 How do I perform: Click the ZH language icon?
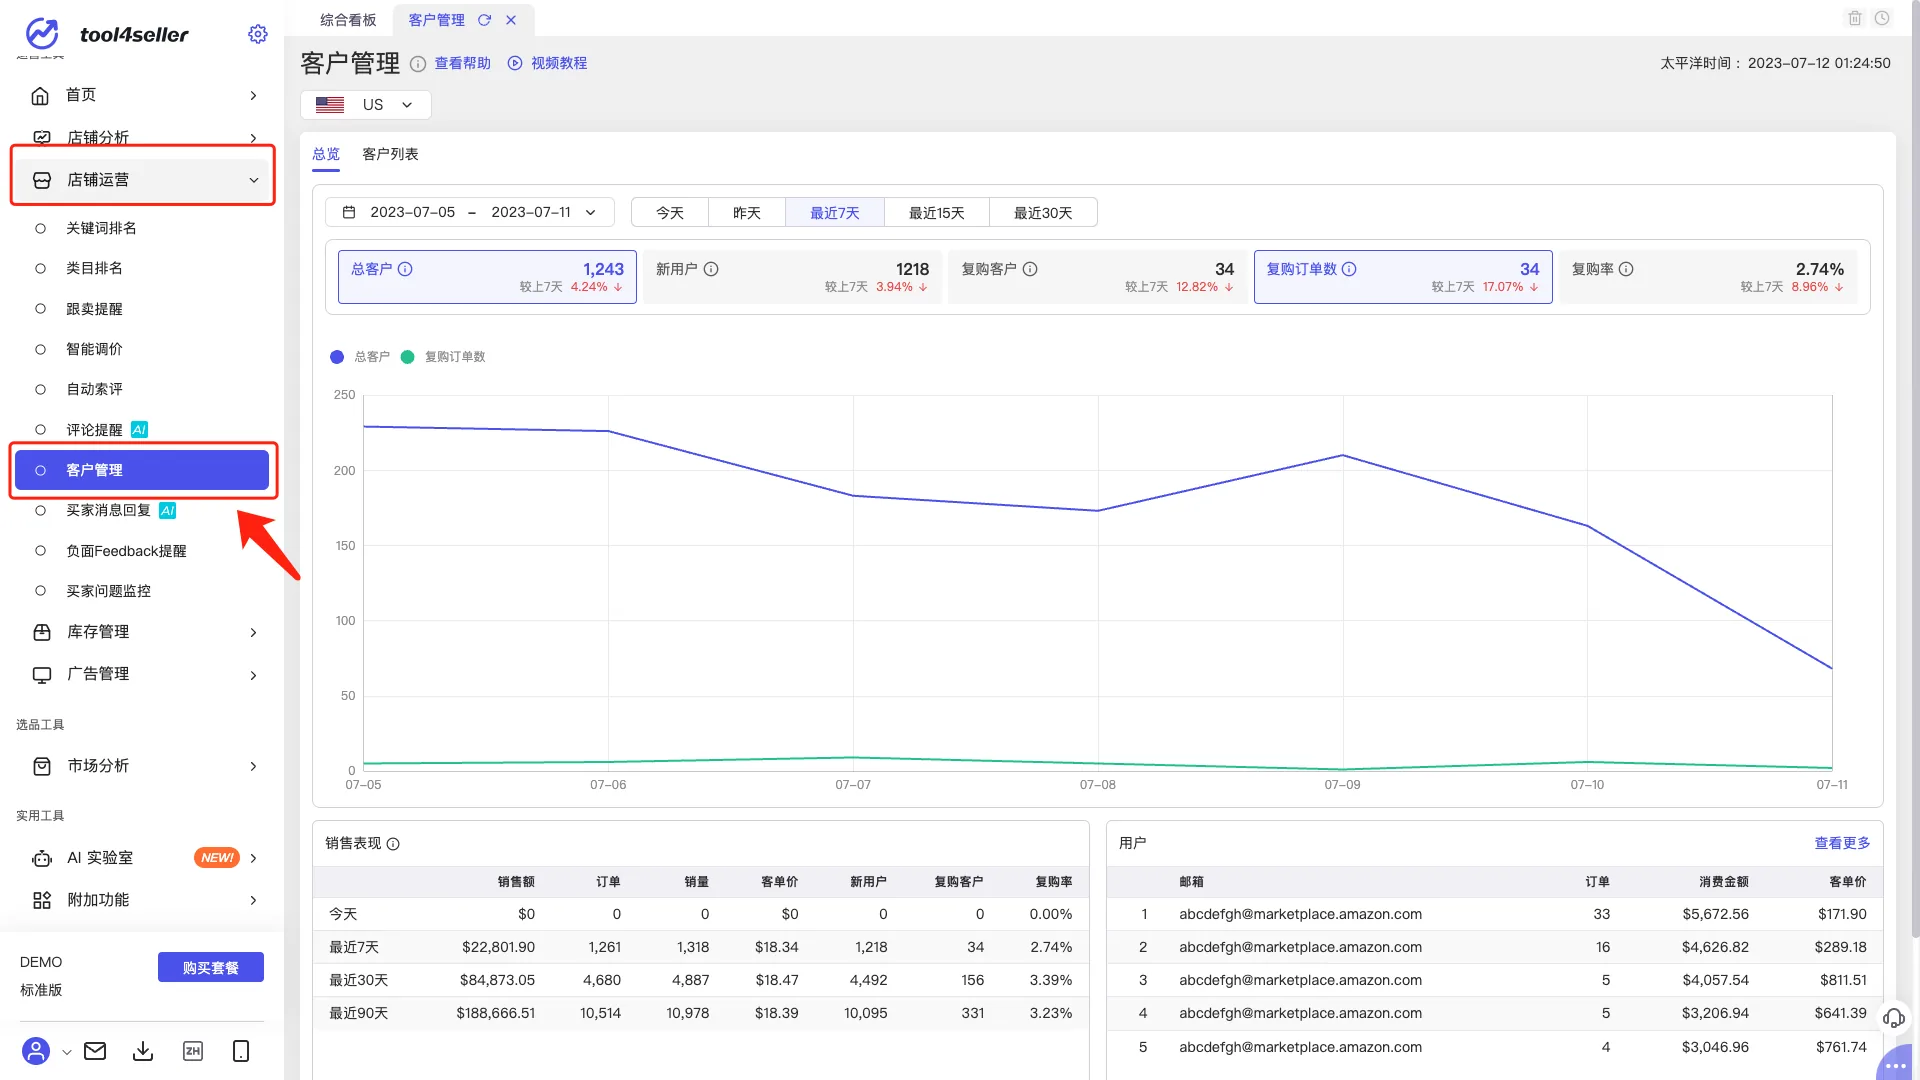(x=193, y=1051)
